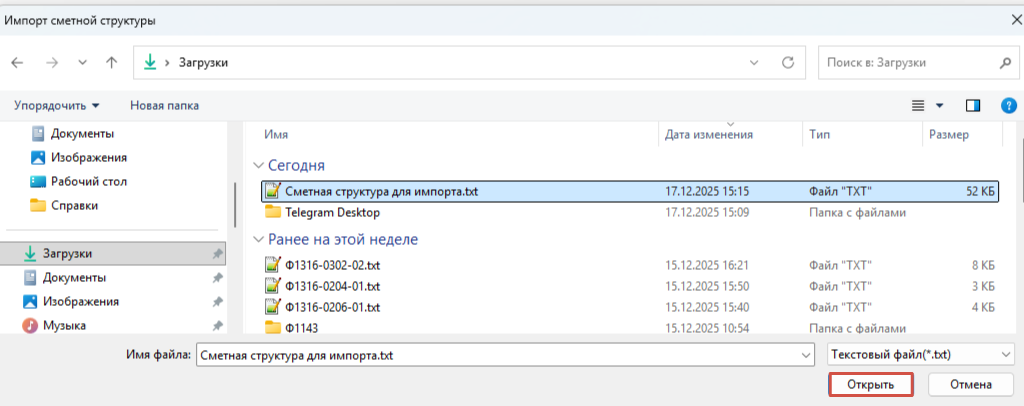Select file Сметная структура для импорта.txt

pyautogui.click(x=630, y=191)
